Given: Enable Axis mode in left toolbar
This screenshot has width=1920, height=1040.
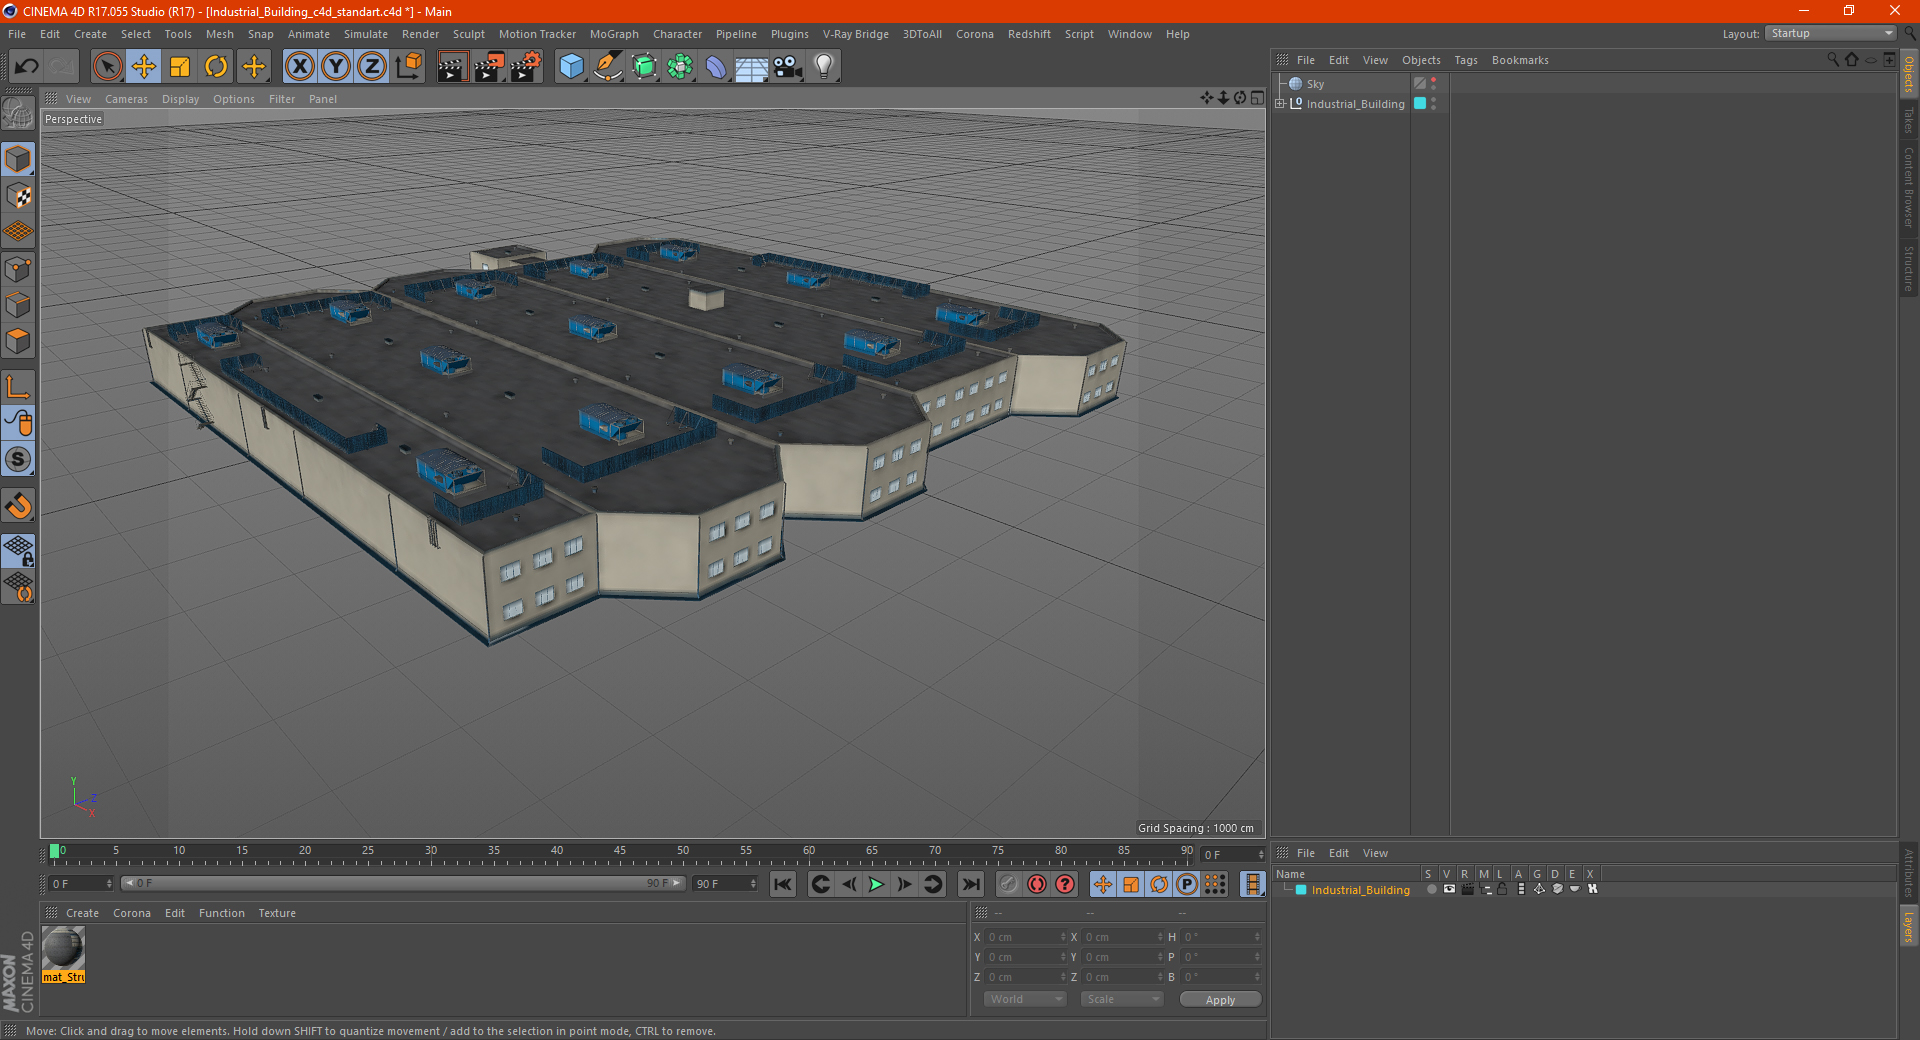Looking at the screenshot, I should point(18,387).
